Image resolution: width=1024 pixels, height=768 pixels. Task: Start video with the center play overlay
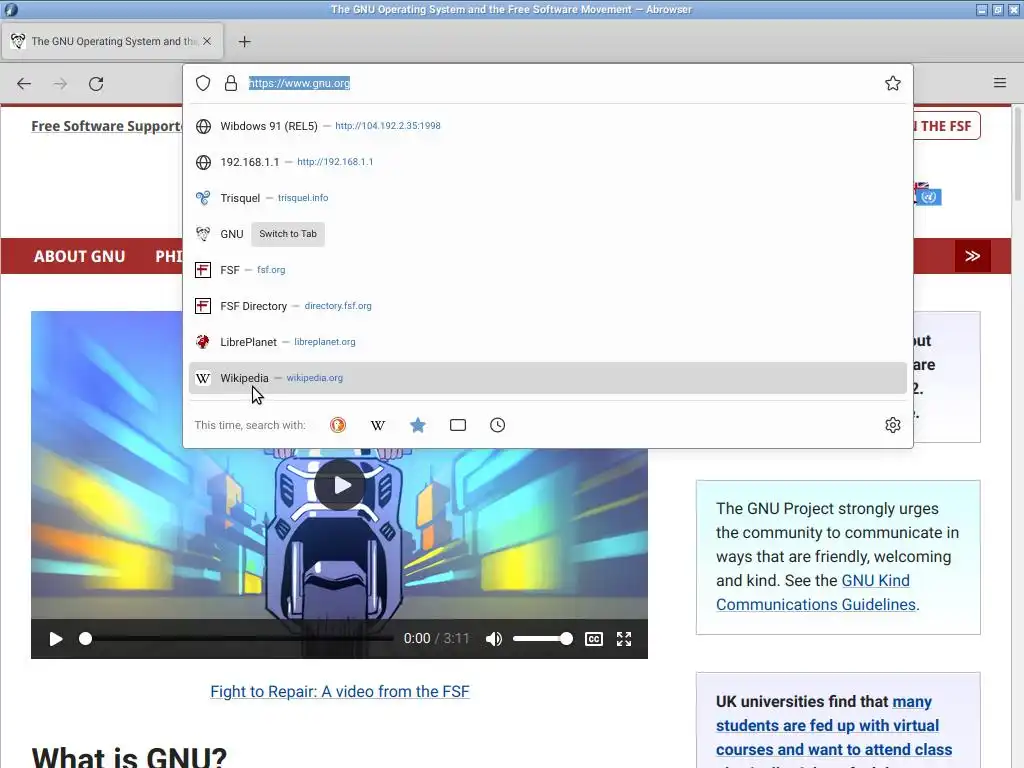click(x=340, y=485)
